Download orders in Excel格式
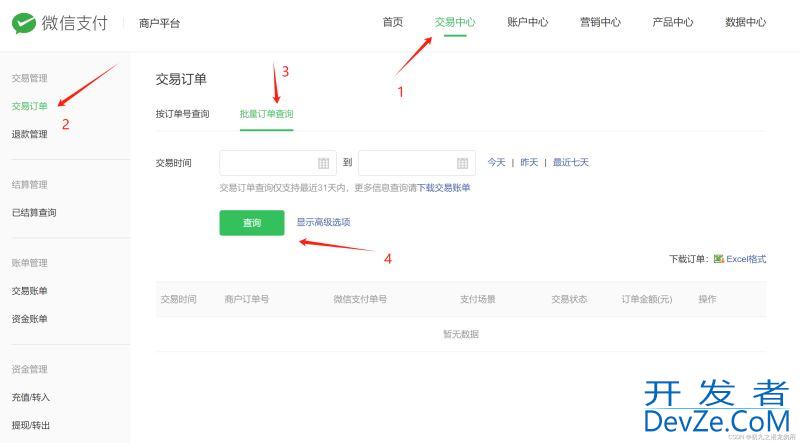Image resolution: width=800 pixels, height=443 pixels. pos(746,259)
